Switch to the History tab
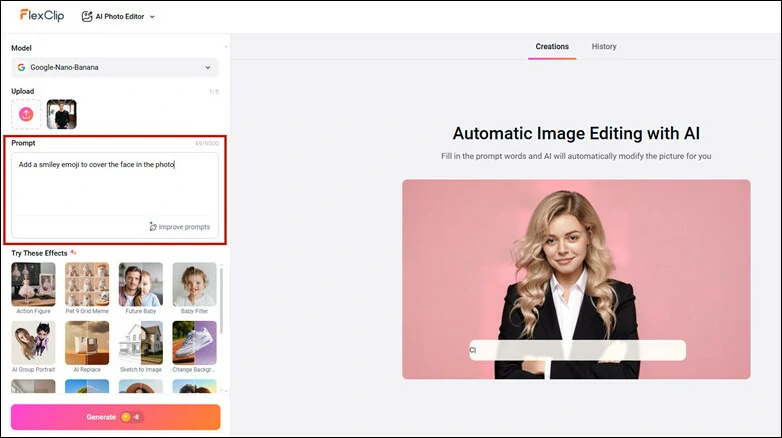 click(x=604, y=46)
